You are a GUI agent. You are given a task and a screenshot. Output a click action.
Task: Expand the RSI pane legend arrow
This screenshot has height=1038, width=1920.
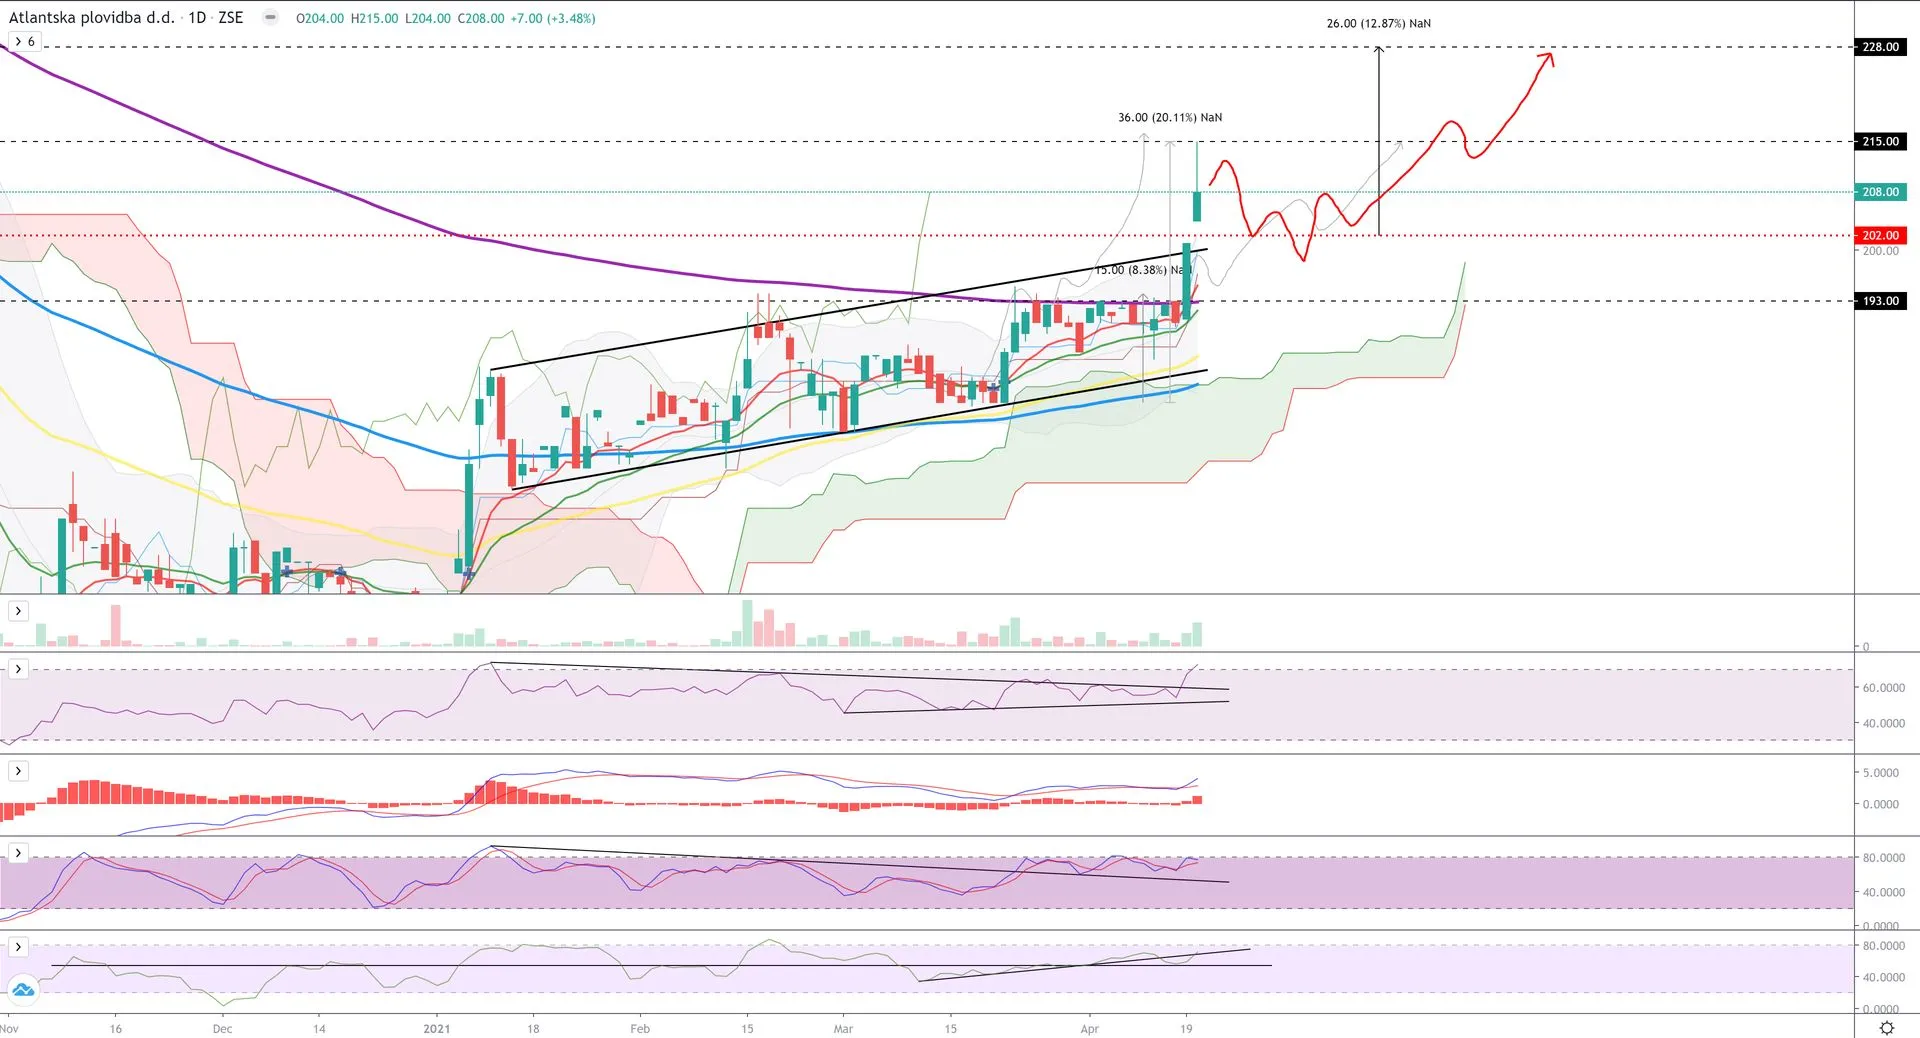18,669
